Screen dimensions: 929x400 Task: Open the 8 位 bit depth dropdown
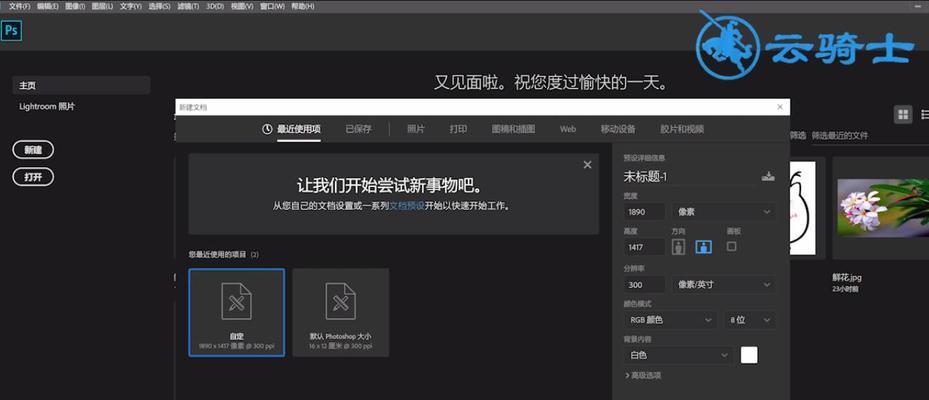point(750,320)
